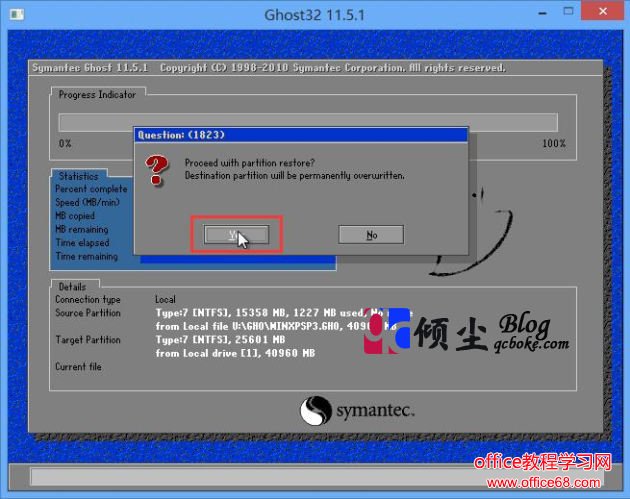The height and width of the screenshot is (499, 630).
Task: Click the 'Proceed with partition restore?' text
Action: point(250,163)
